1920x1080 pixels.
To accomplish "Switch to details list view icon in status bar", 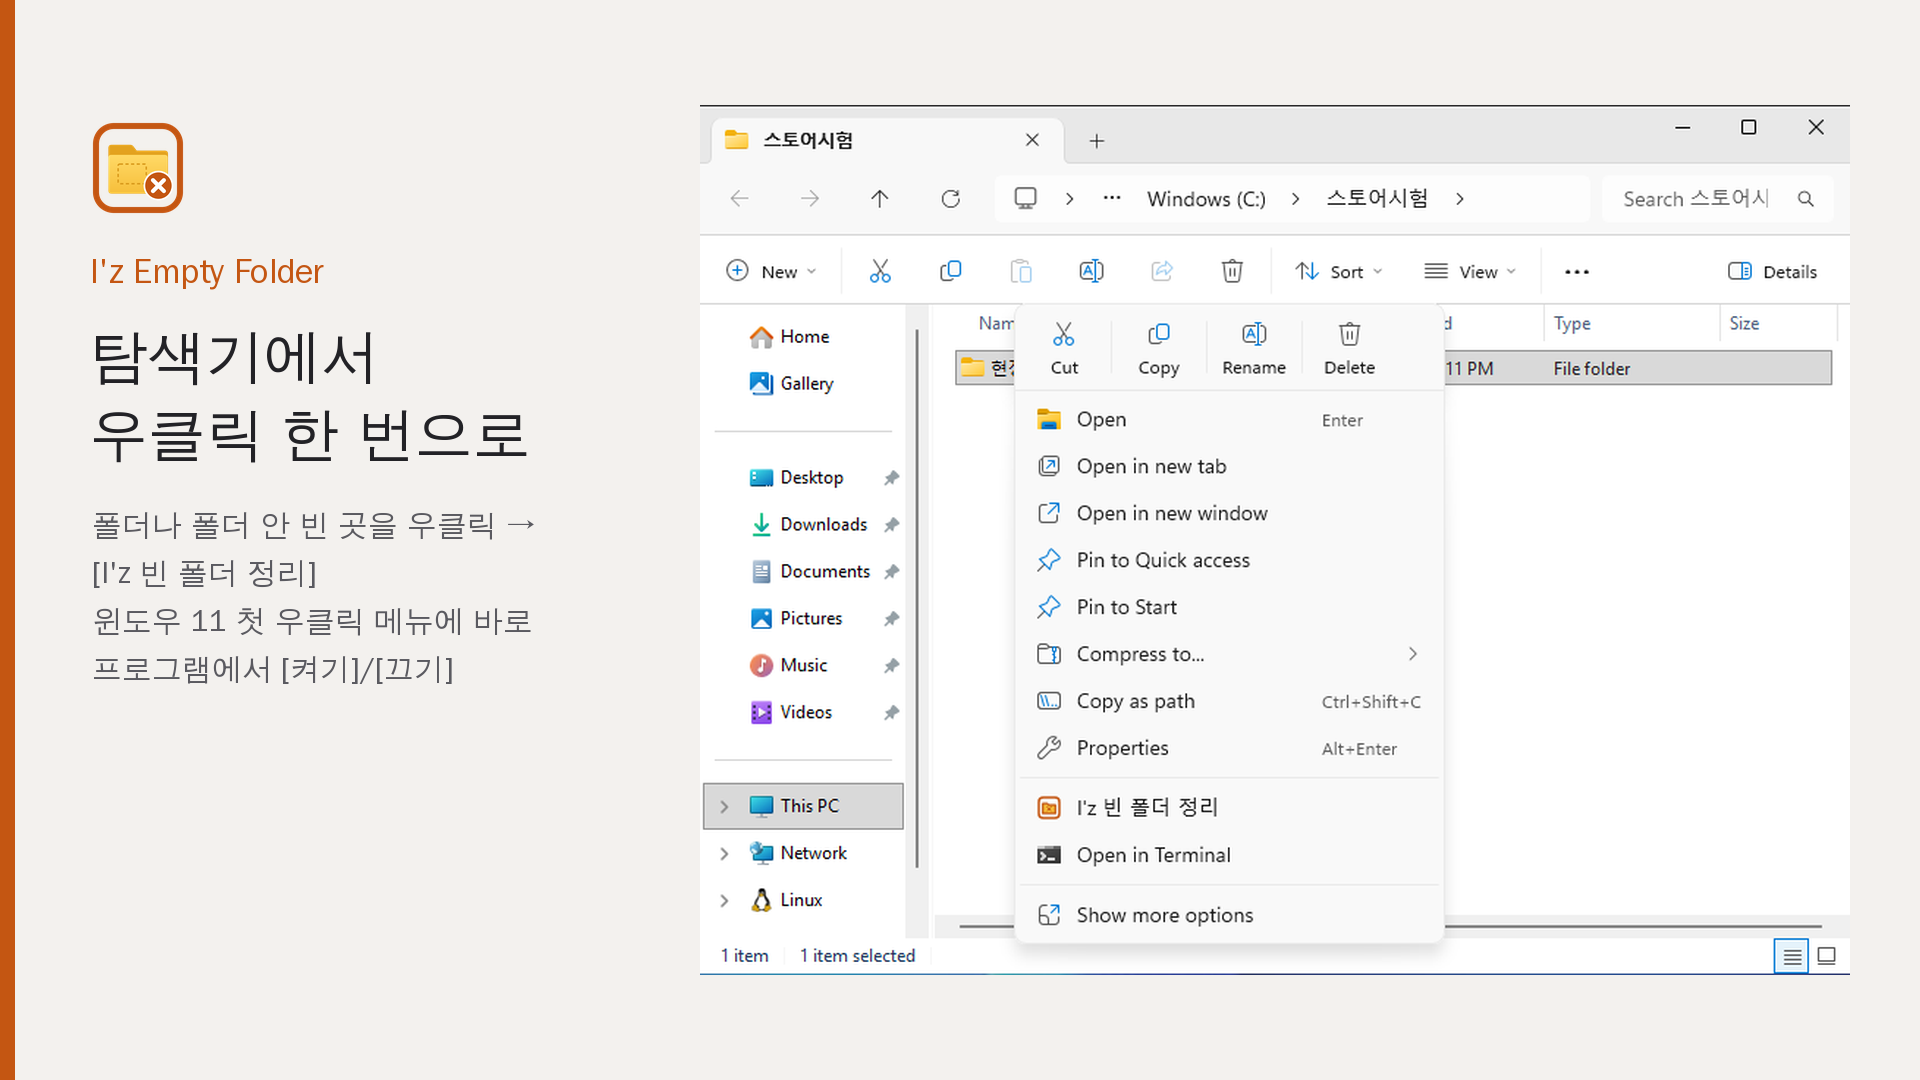I will [1792, 957].
